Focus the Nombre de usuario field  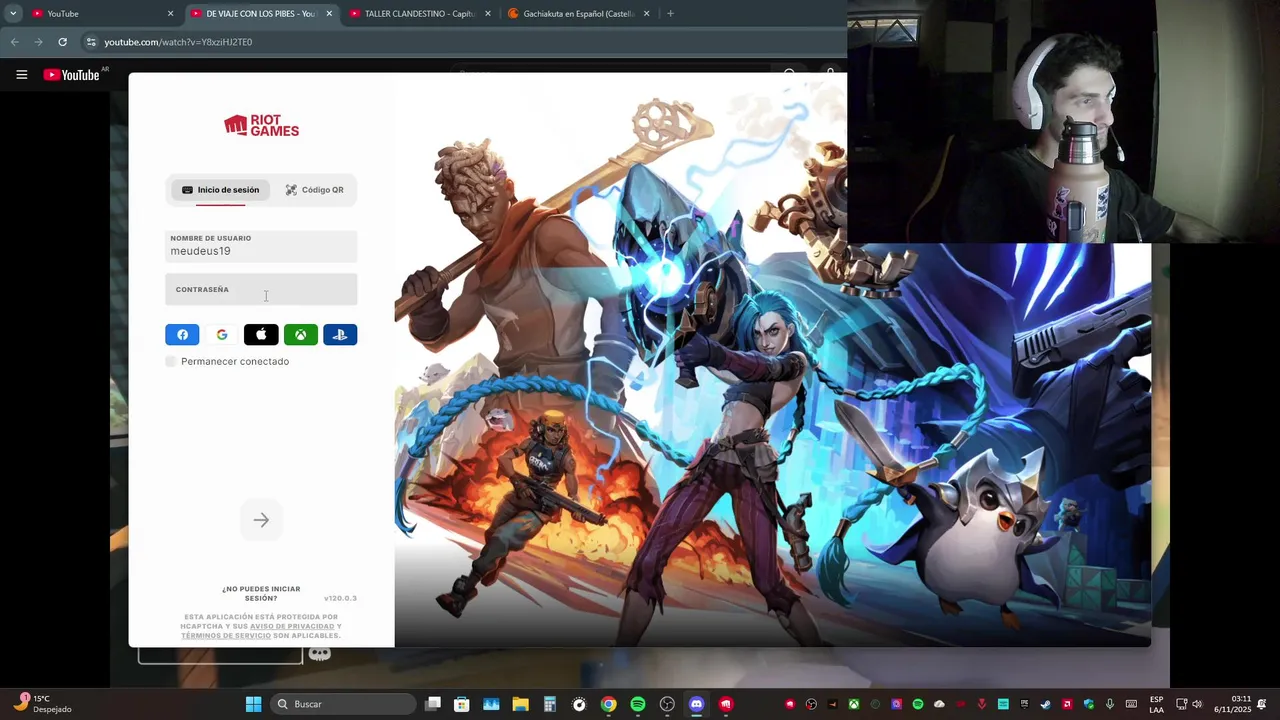point(261,246)
